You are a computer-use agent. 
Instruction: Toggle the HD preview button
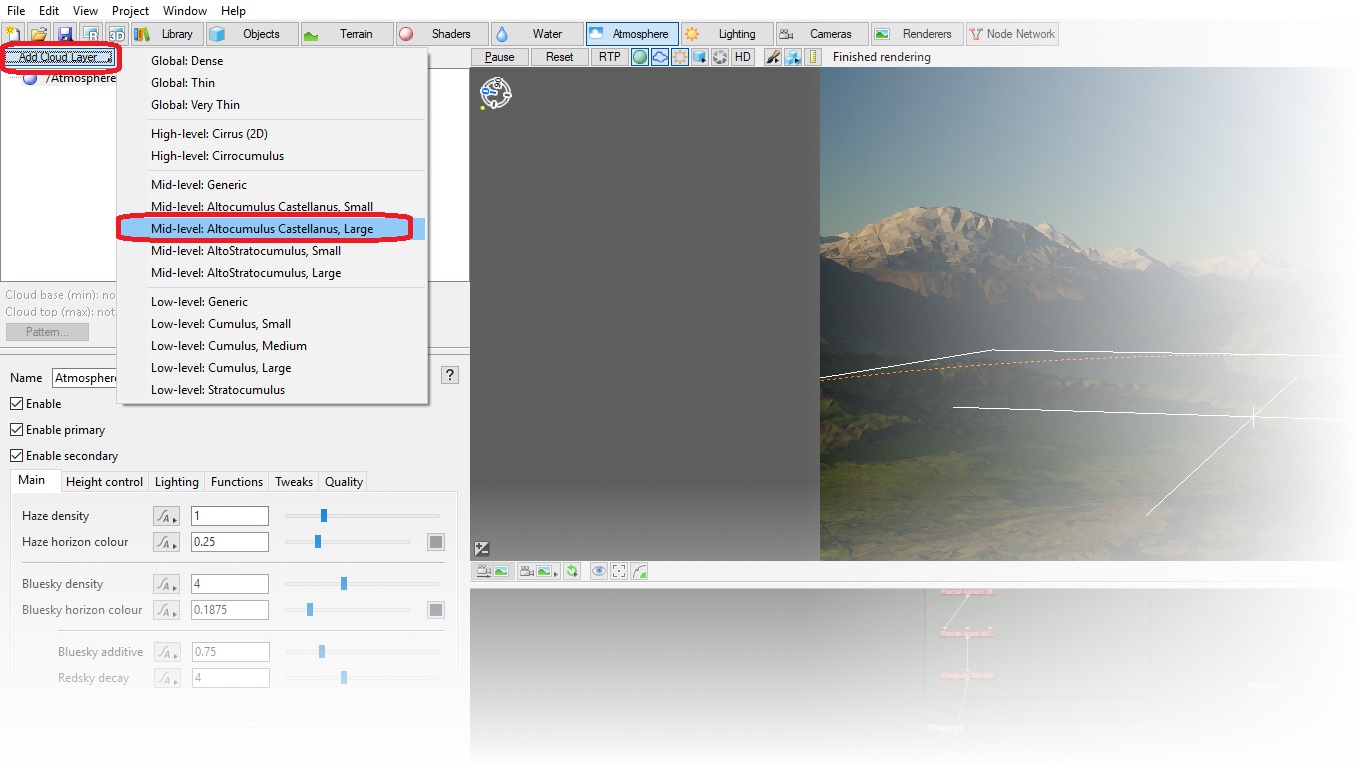(743, 57)
